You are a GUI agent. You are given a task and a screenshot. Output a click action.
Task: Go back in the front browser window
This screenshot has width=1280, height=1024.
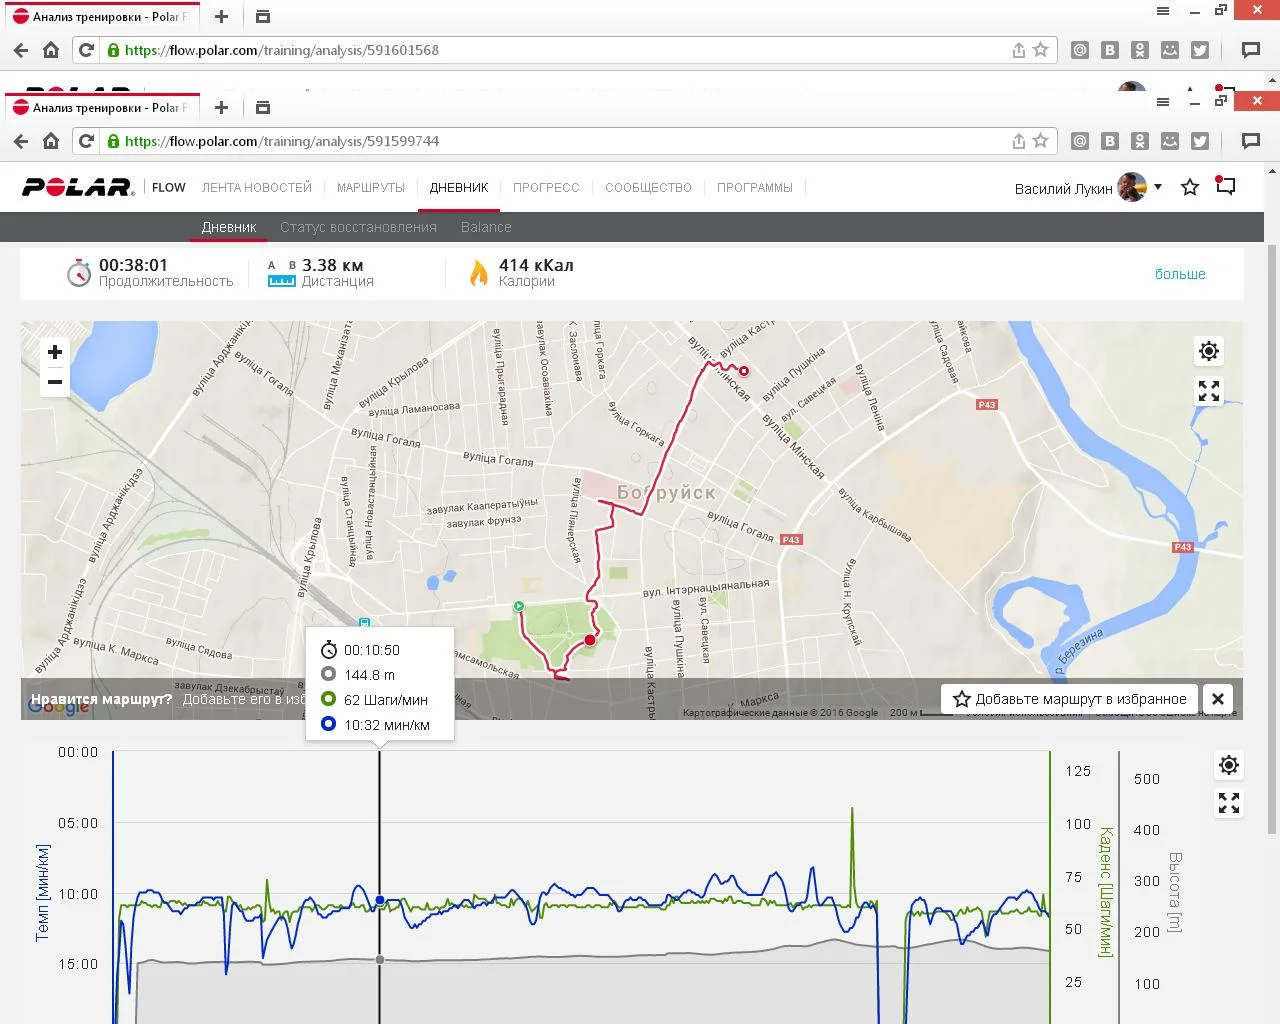[x=21, y=141]
